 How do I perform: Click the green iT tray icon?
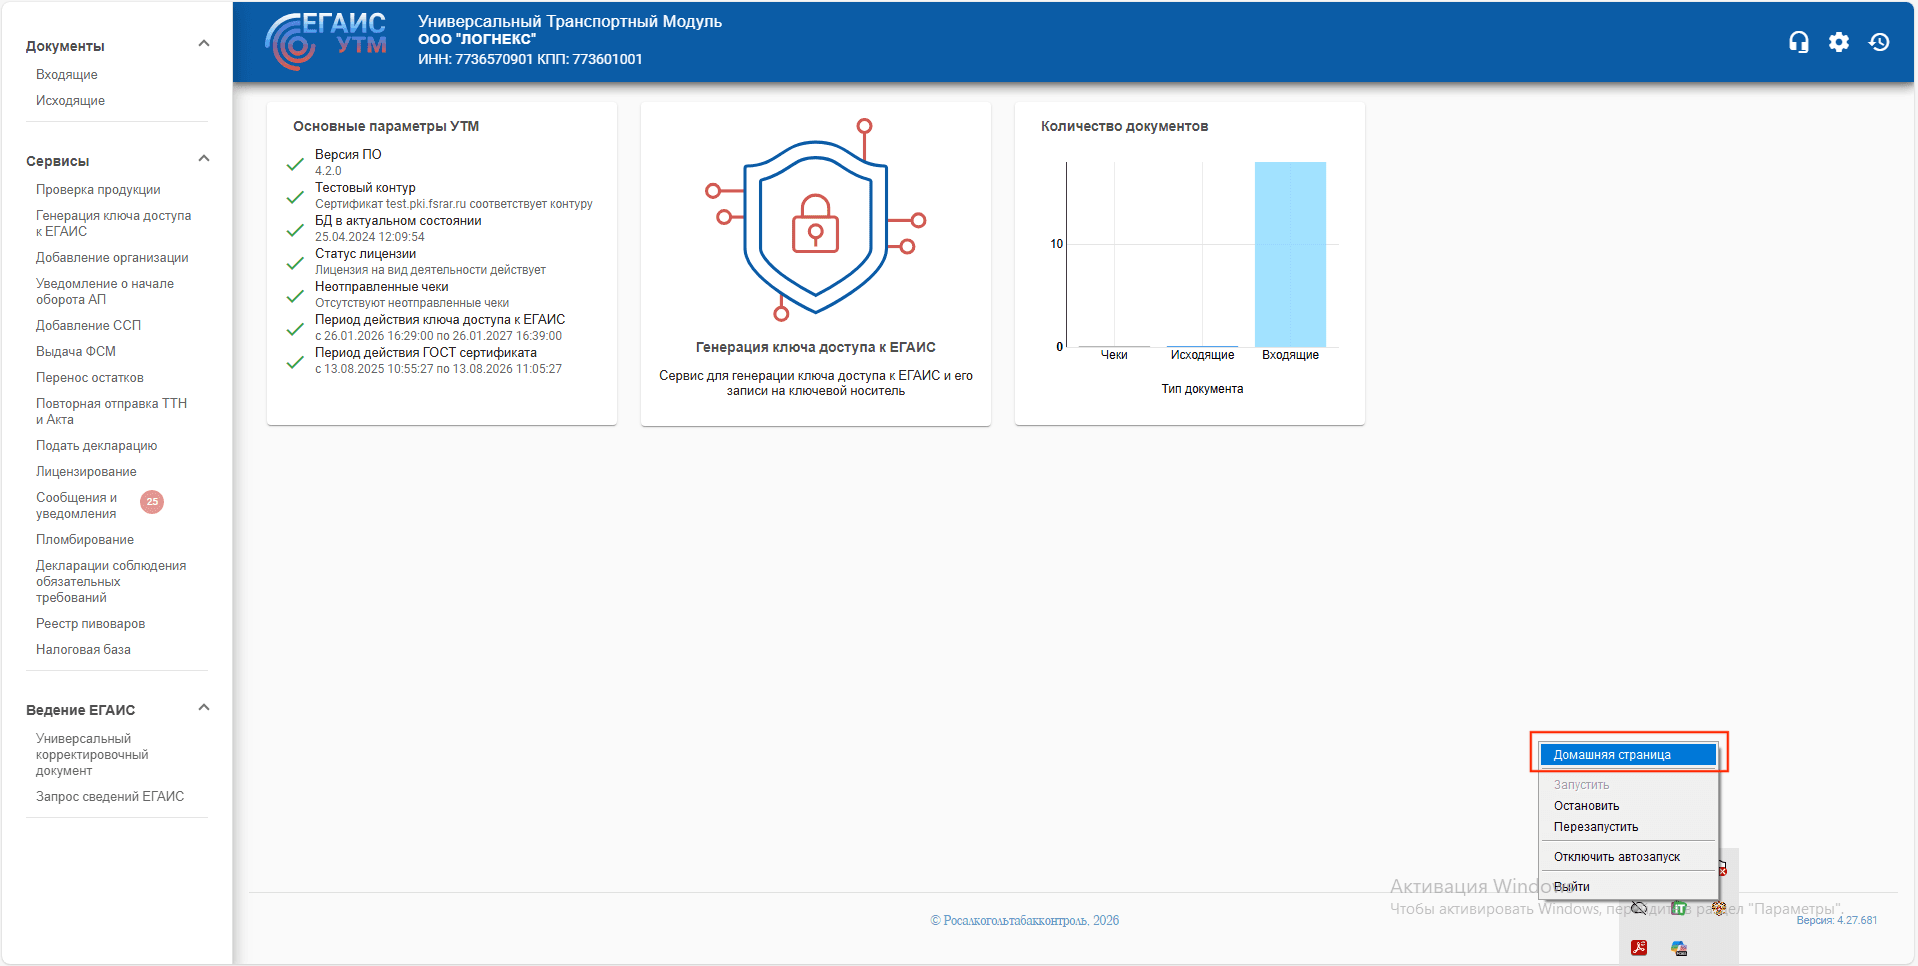pyautogui.click(x=1678, y=908)
